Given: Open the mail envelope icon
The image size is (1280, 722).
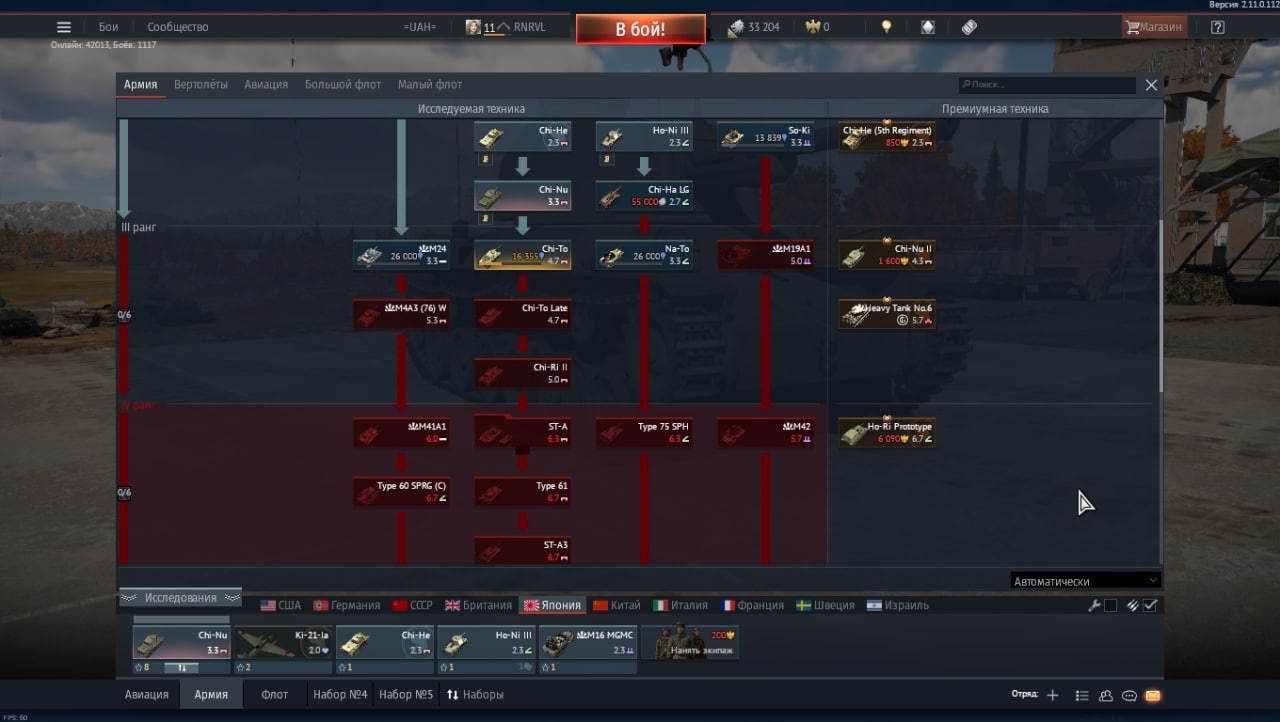Looking at the screenshot, I should click(x=1152, y=695).
